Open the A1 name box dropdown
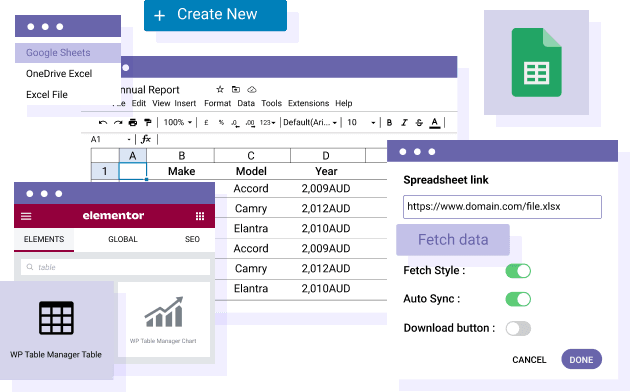 (129, 139)
